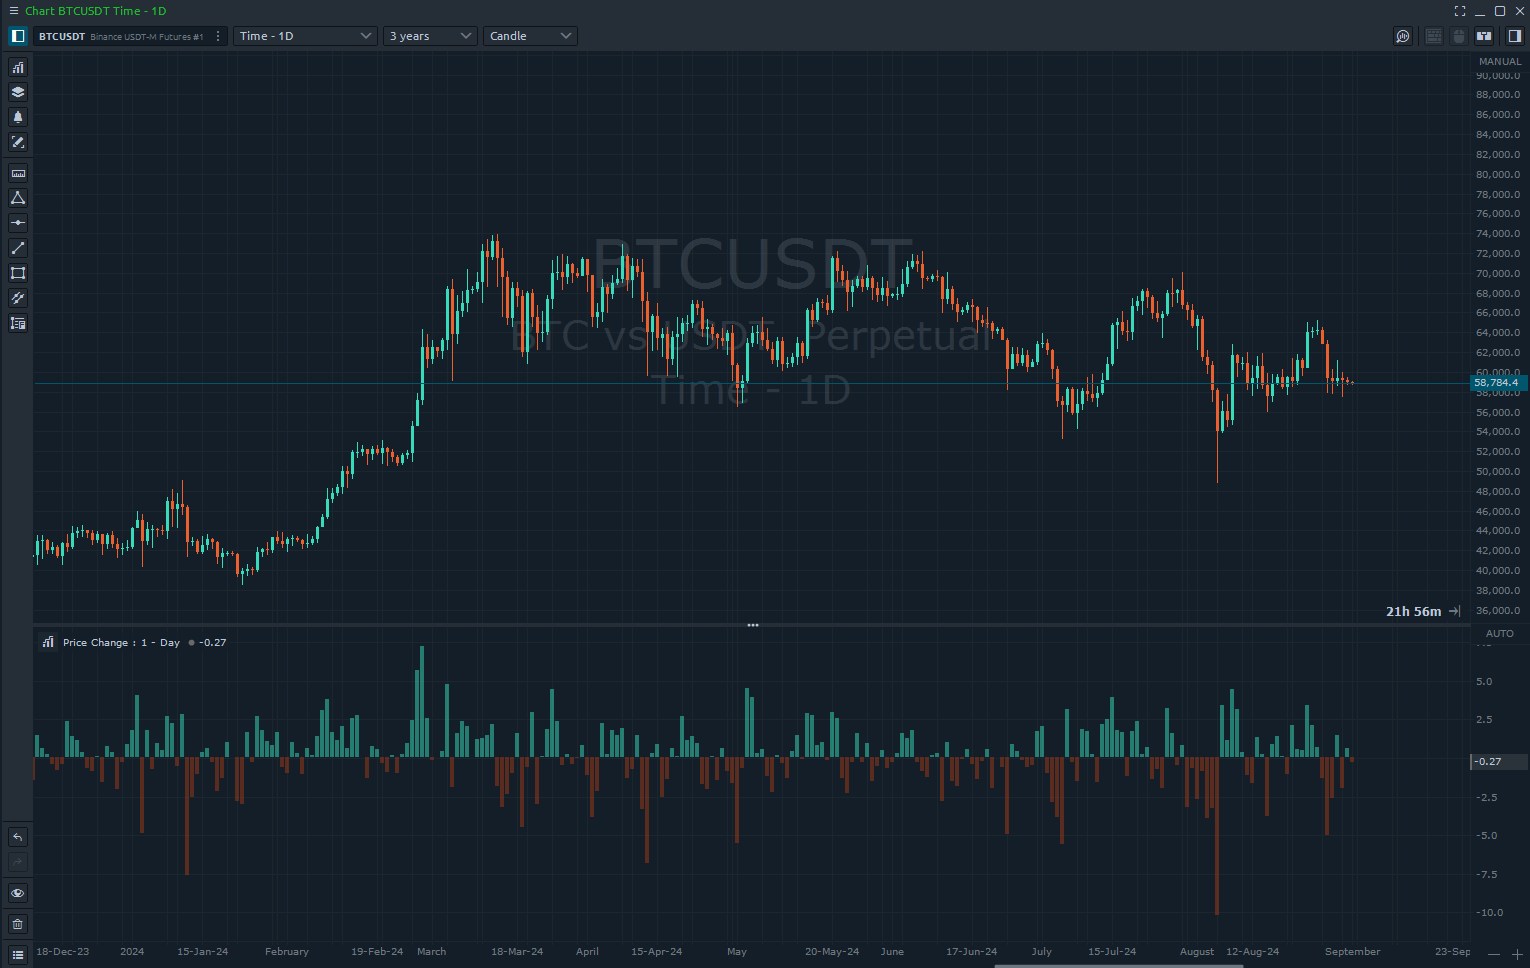Toggle the mouse trading icon

pyautogui.click(x=1459, y=36)
